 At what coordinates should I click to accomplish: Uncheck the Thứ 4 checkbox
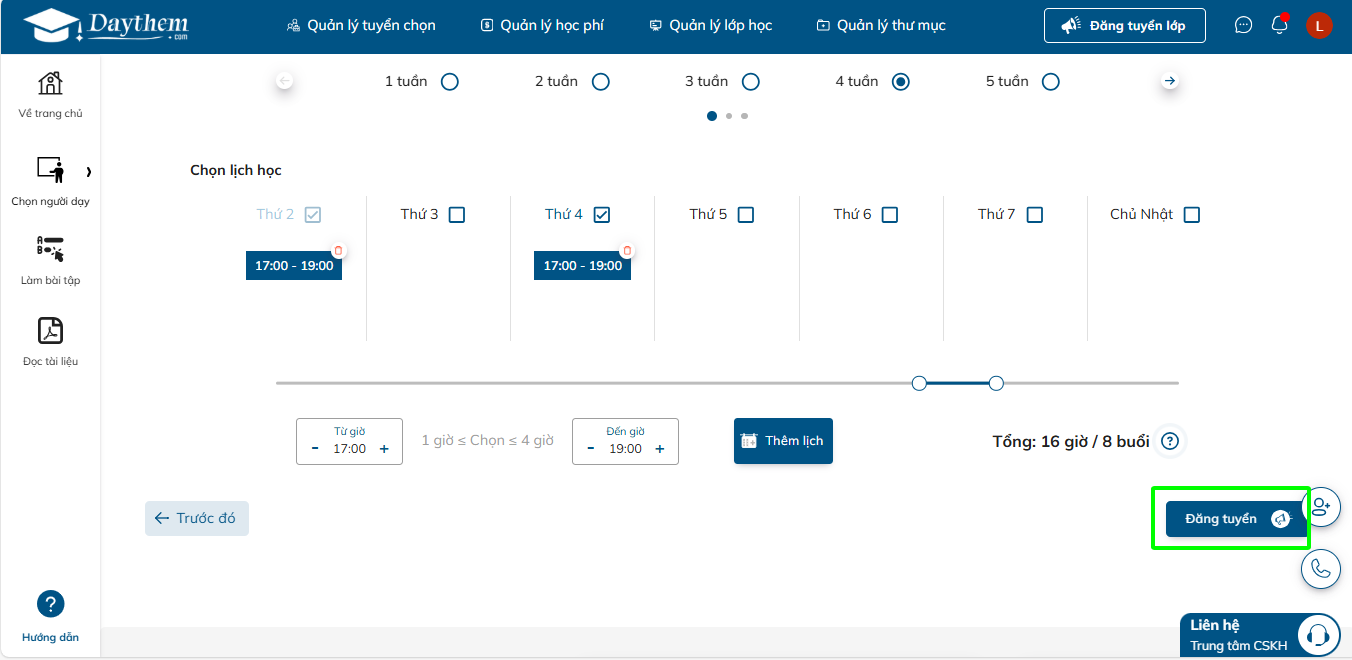[x=601, y=214]
